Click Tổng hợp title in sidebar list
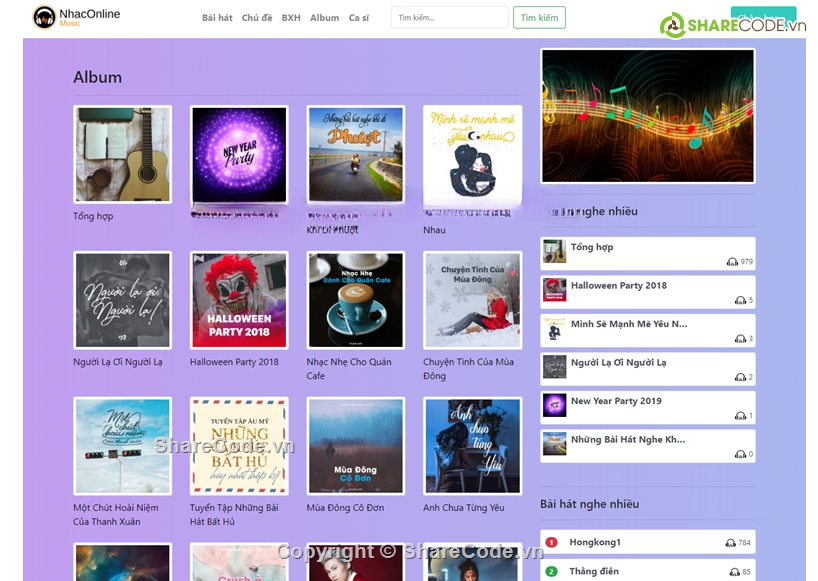The image size is (818, 581). 592,247
